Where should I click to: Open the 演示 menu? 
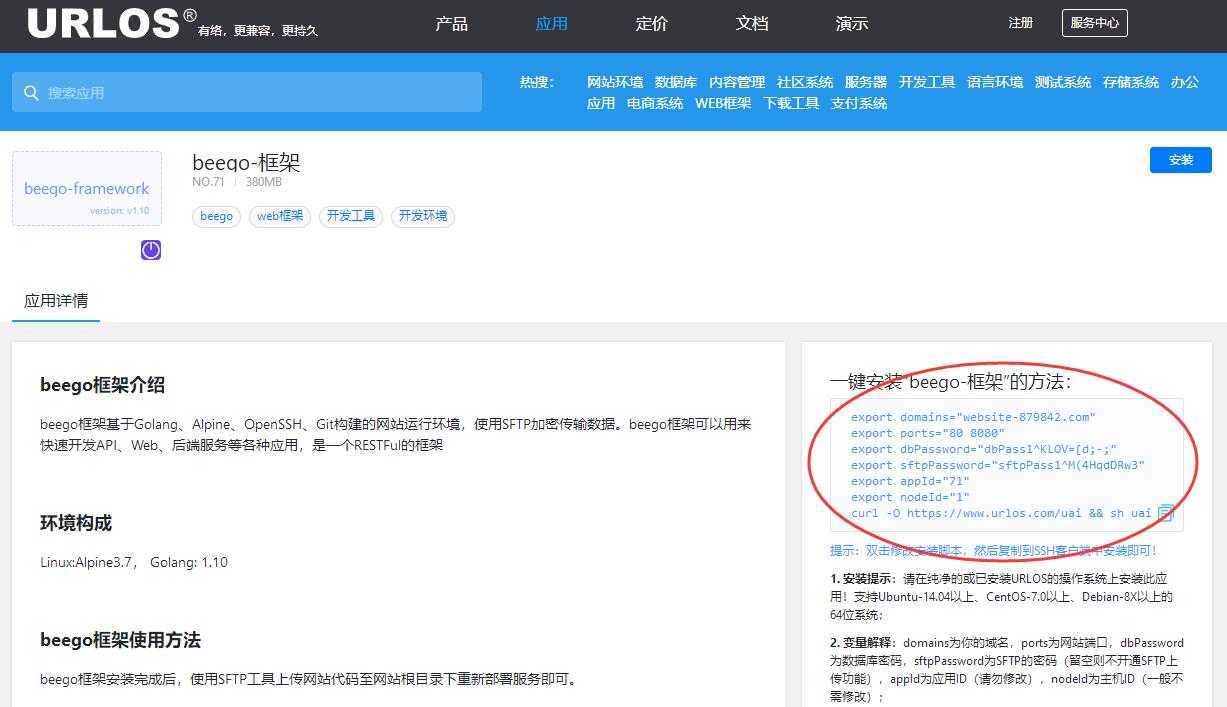click(x=852, y=23)
